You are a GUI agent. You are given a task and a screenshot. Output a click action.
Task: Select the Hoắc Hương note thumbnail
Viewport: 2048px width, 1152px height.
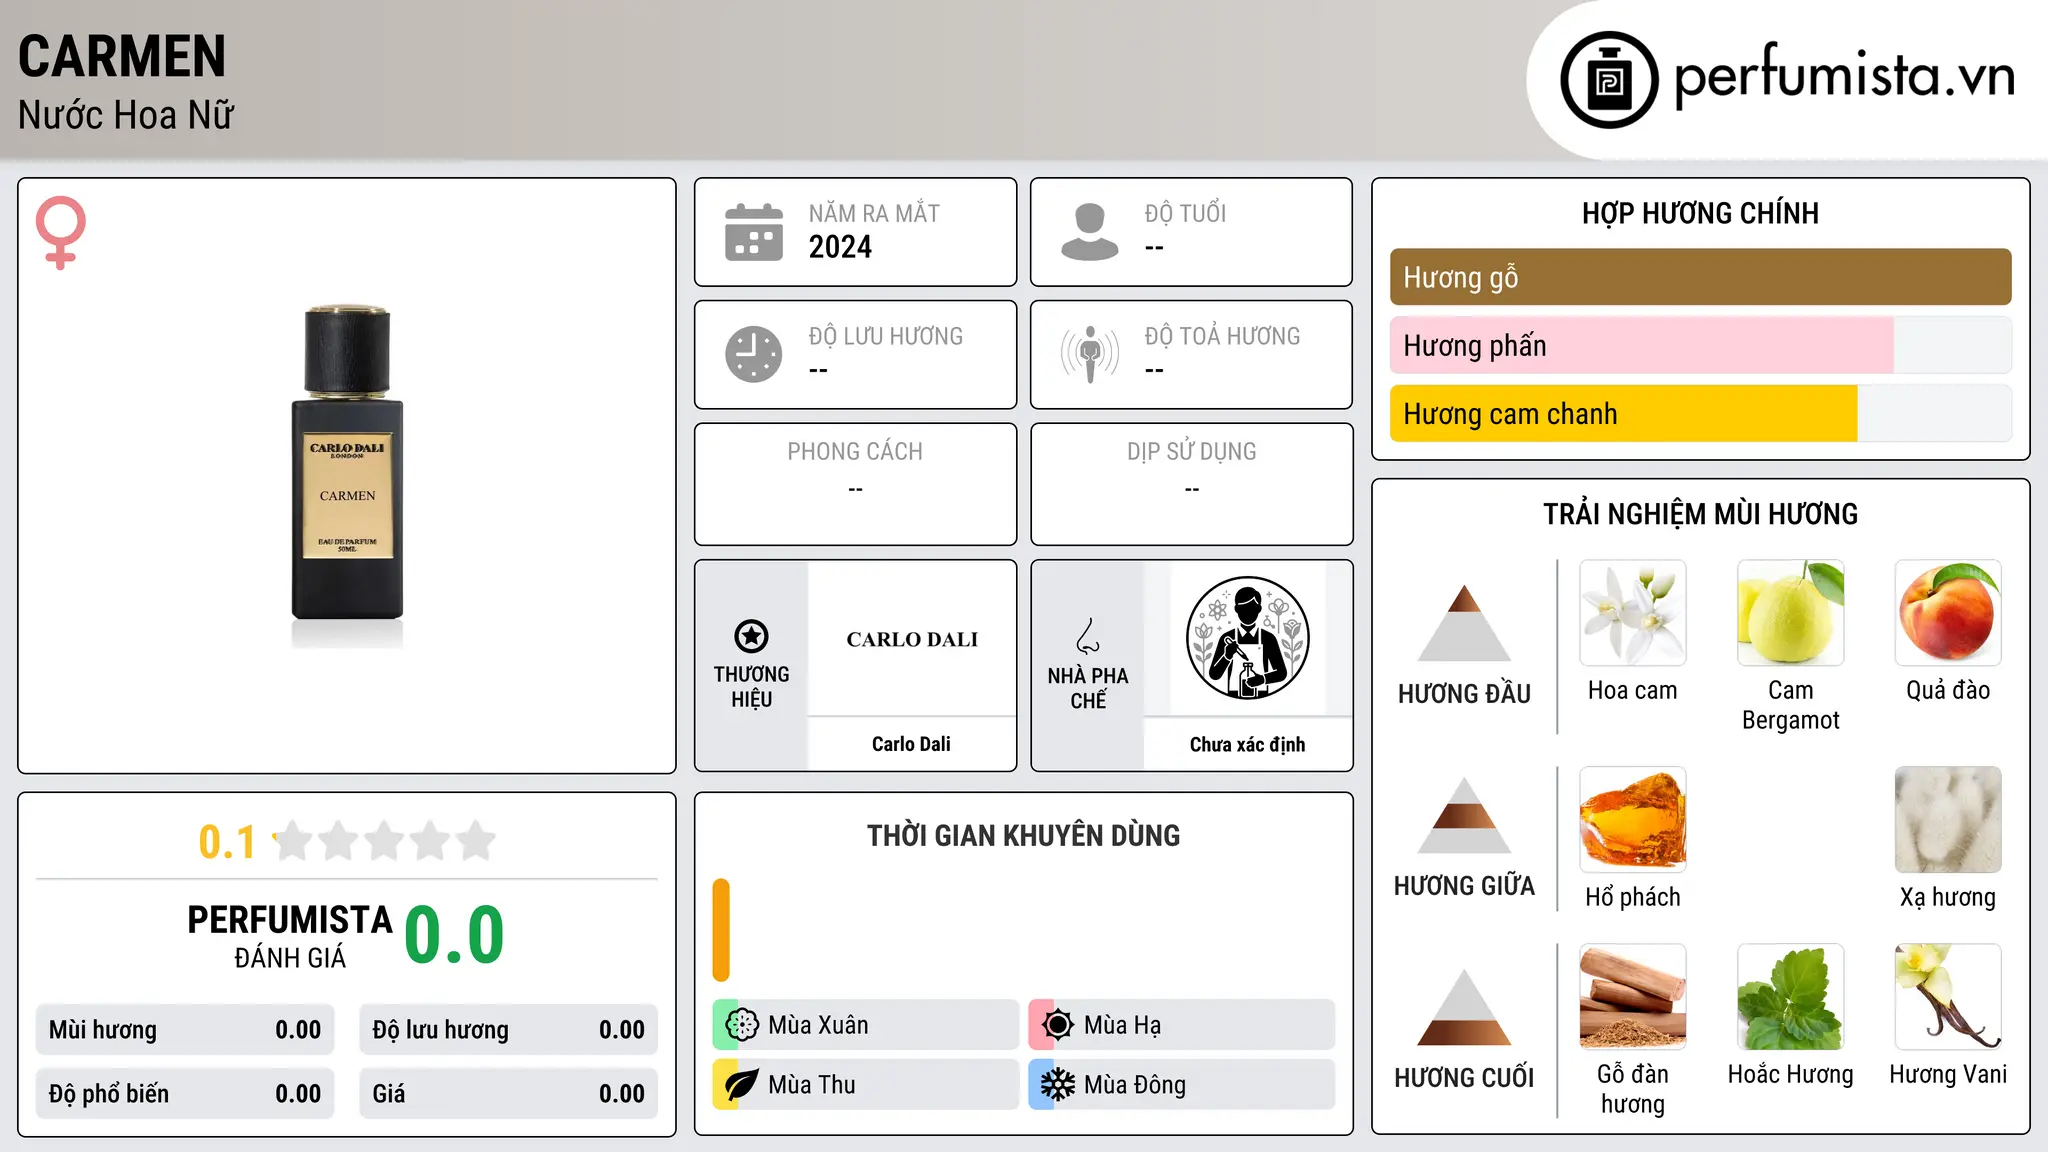pos(1791,997)
